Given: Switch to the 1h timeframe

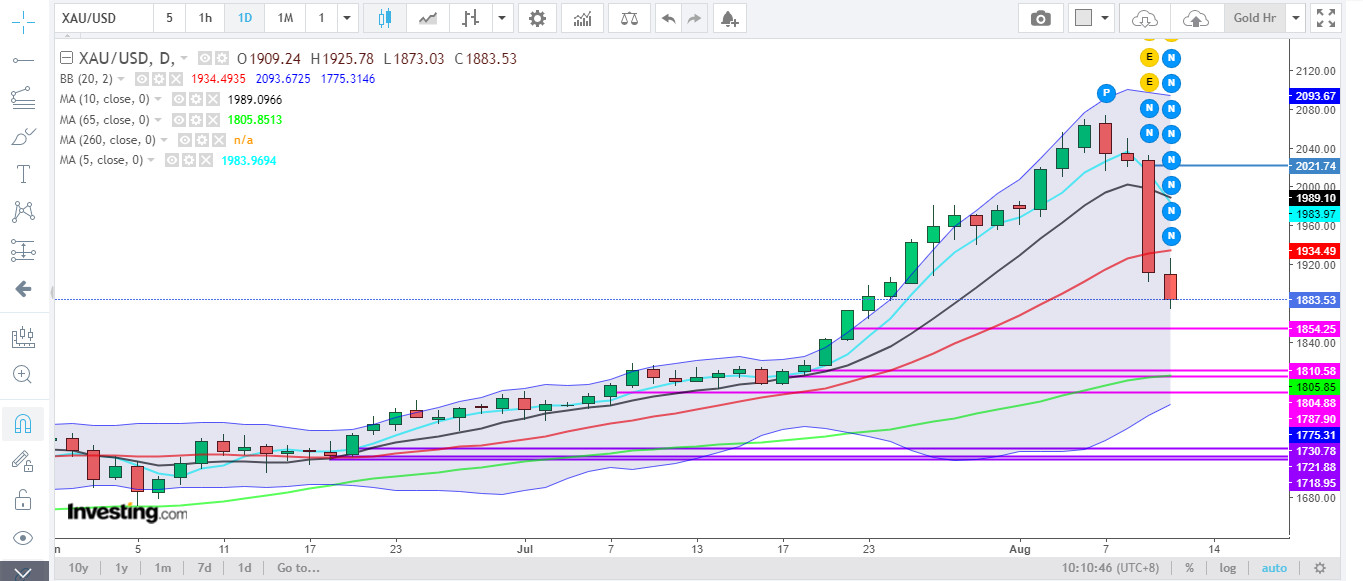Looking at the screenshot, I should click(205, 18).
